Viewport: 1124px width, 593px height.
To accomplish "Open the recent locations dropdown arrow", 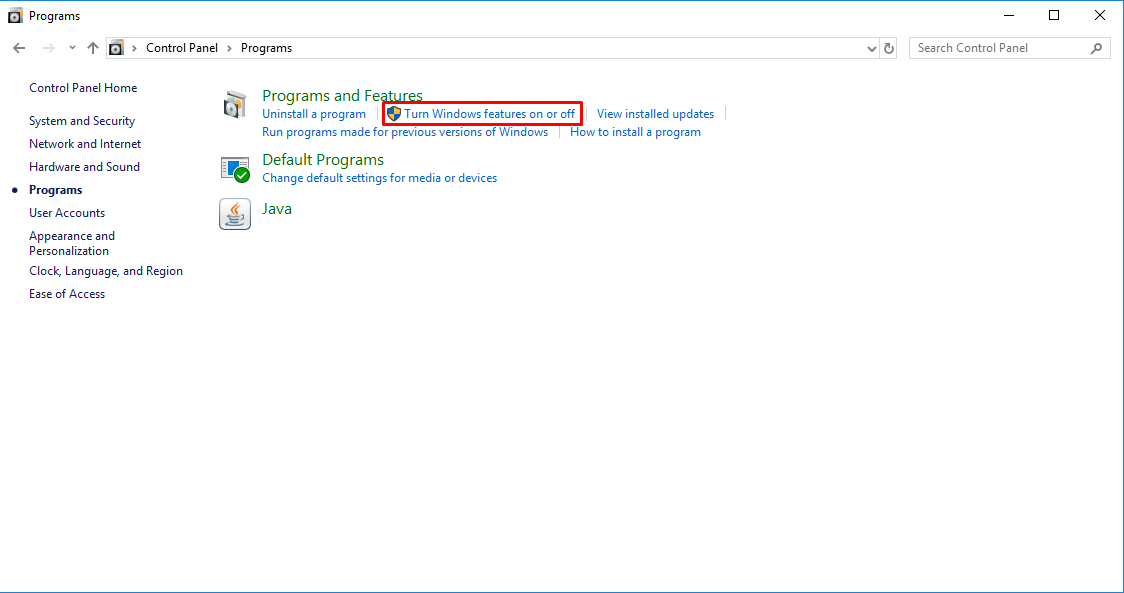I will click(72, 48).
